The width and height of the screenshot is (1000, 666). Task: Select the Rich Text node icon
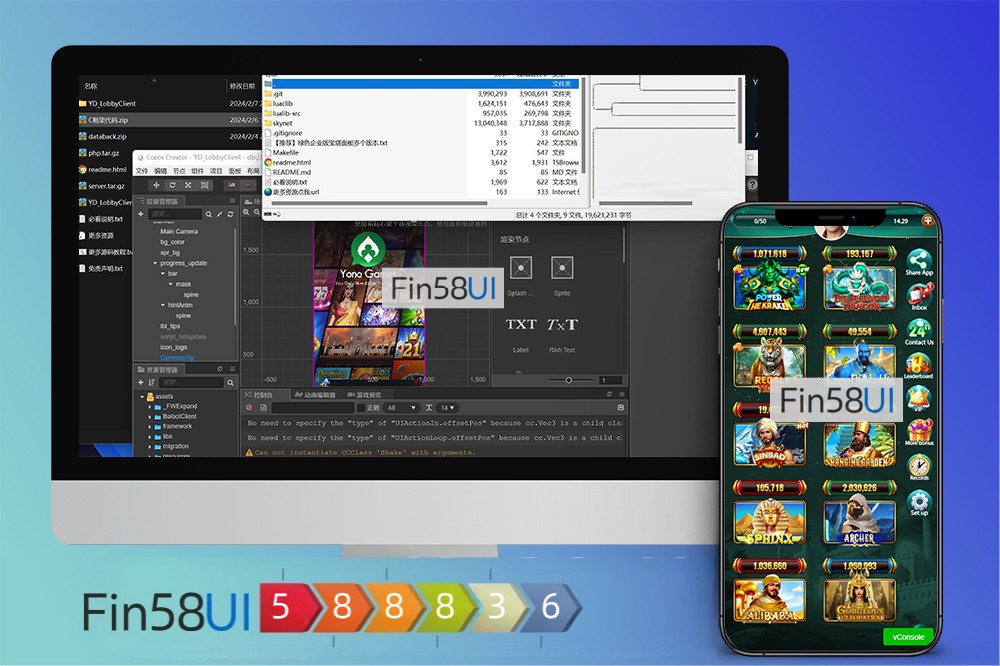[x=562, y=325]
